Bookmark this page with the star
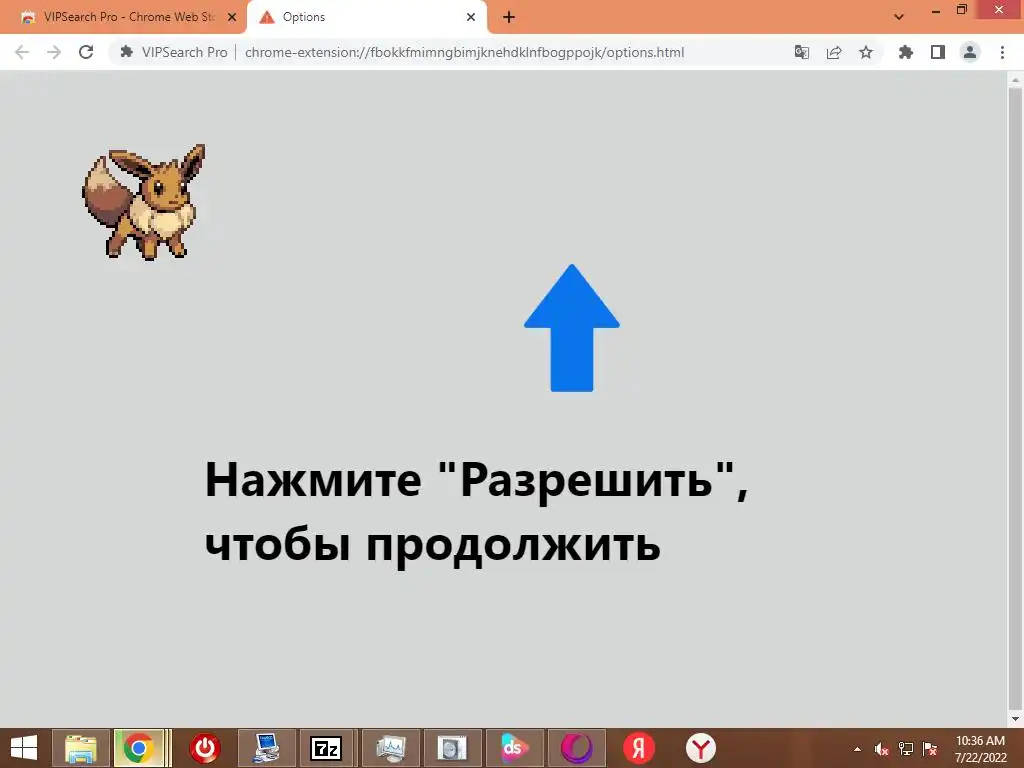The height and width of the screenshot is (768, 1024). [x=866, y=52]
